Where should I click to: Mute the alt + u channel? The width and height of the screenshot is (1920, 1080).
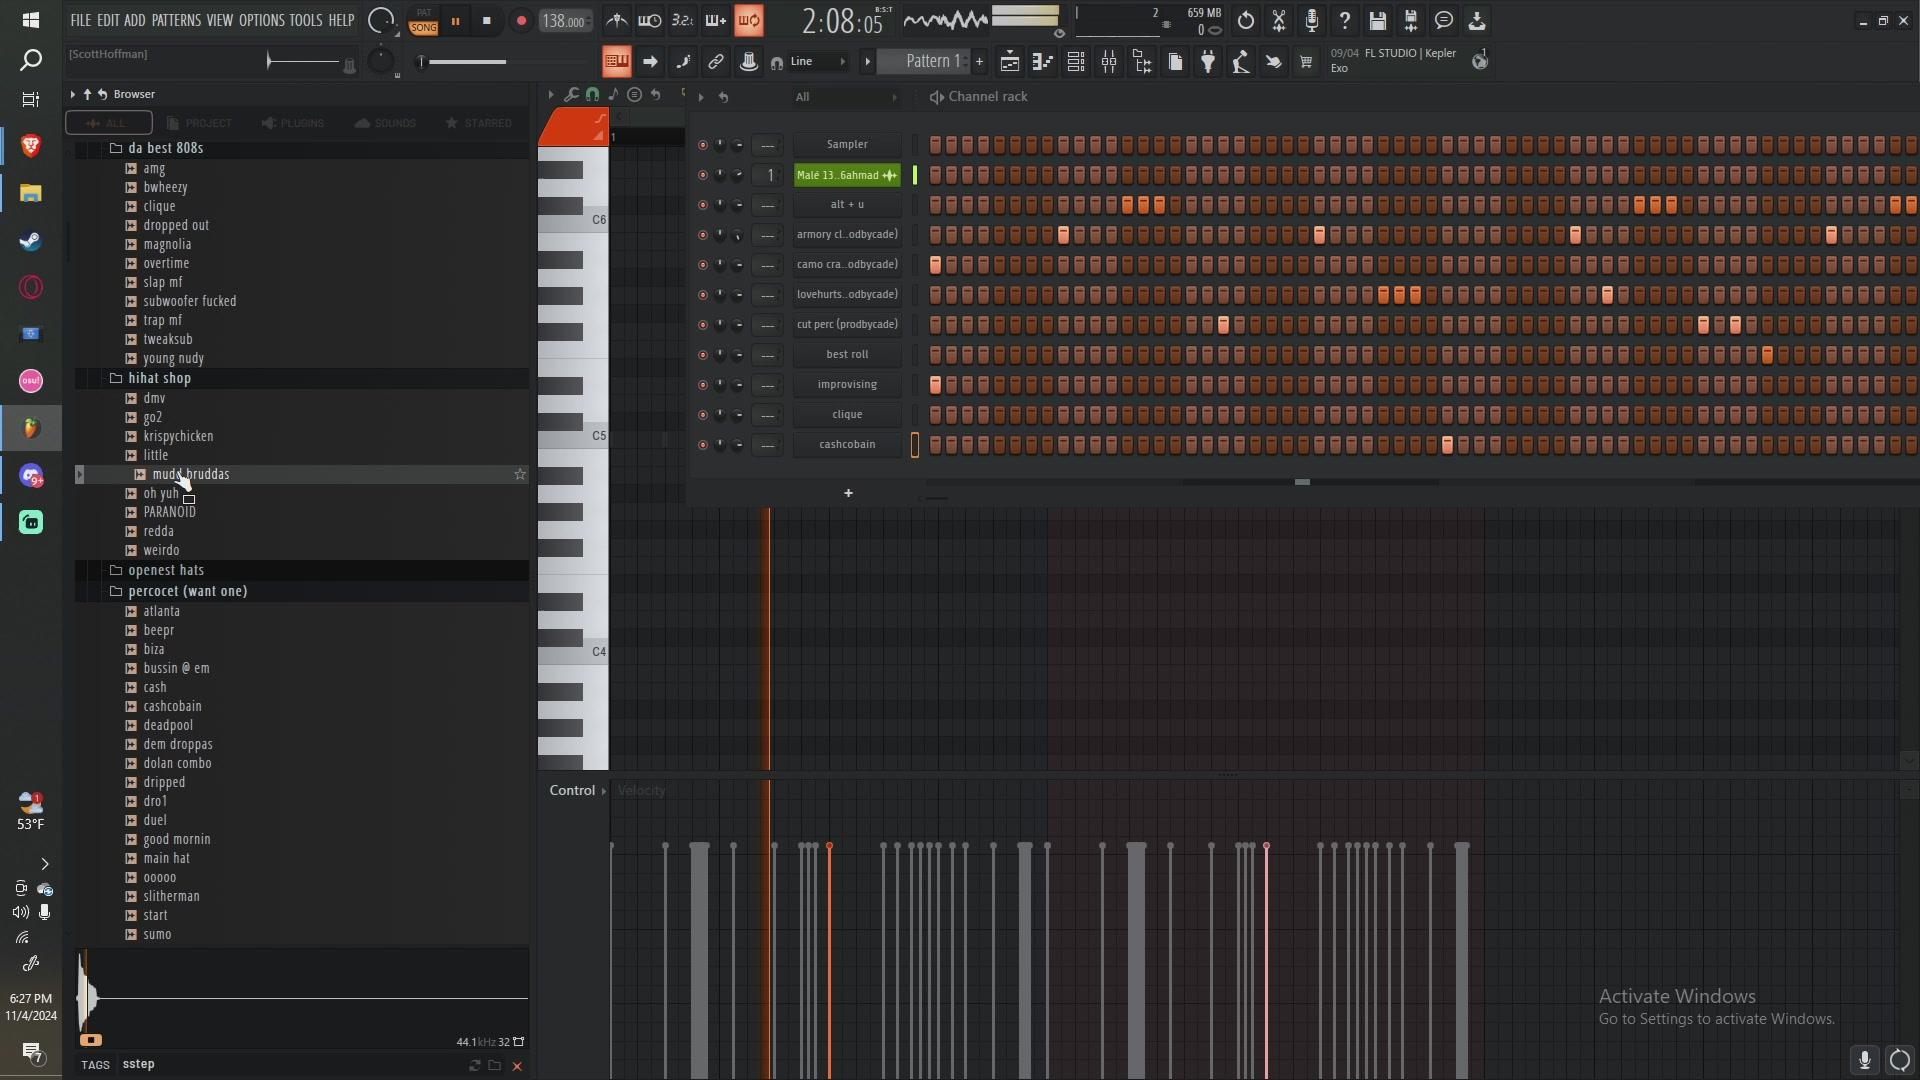pos(703,205)
